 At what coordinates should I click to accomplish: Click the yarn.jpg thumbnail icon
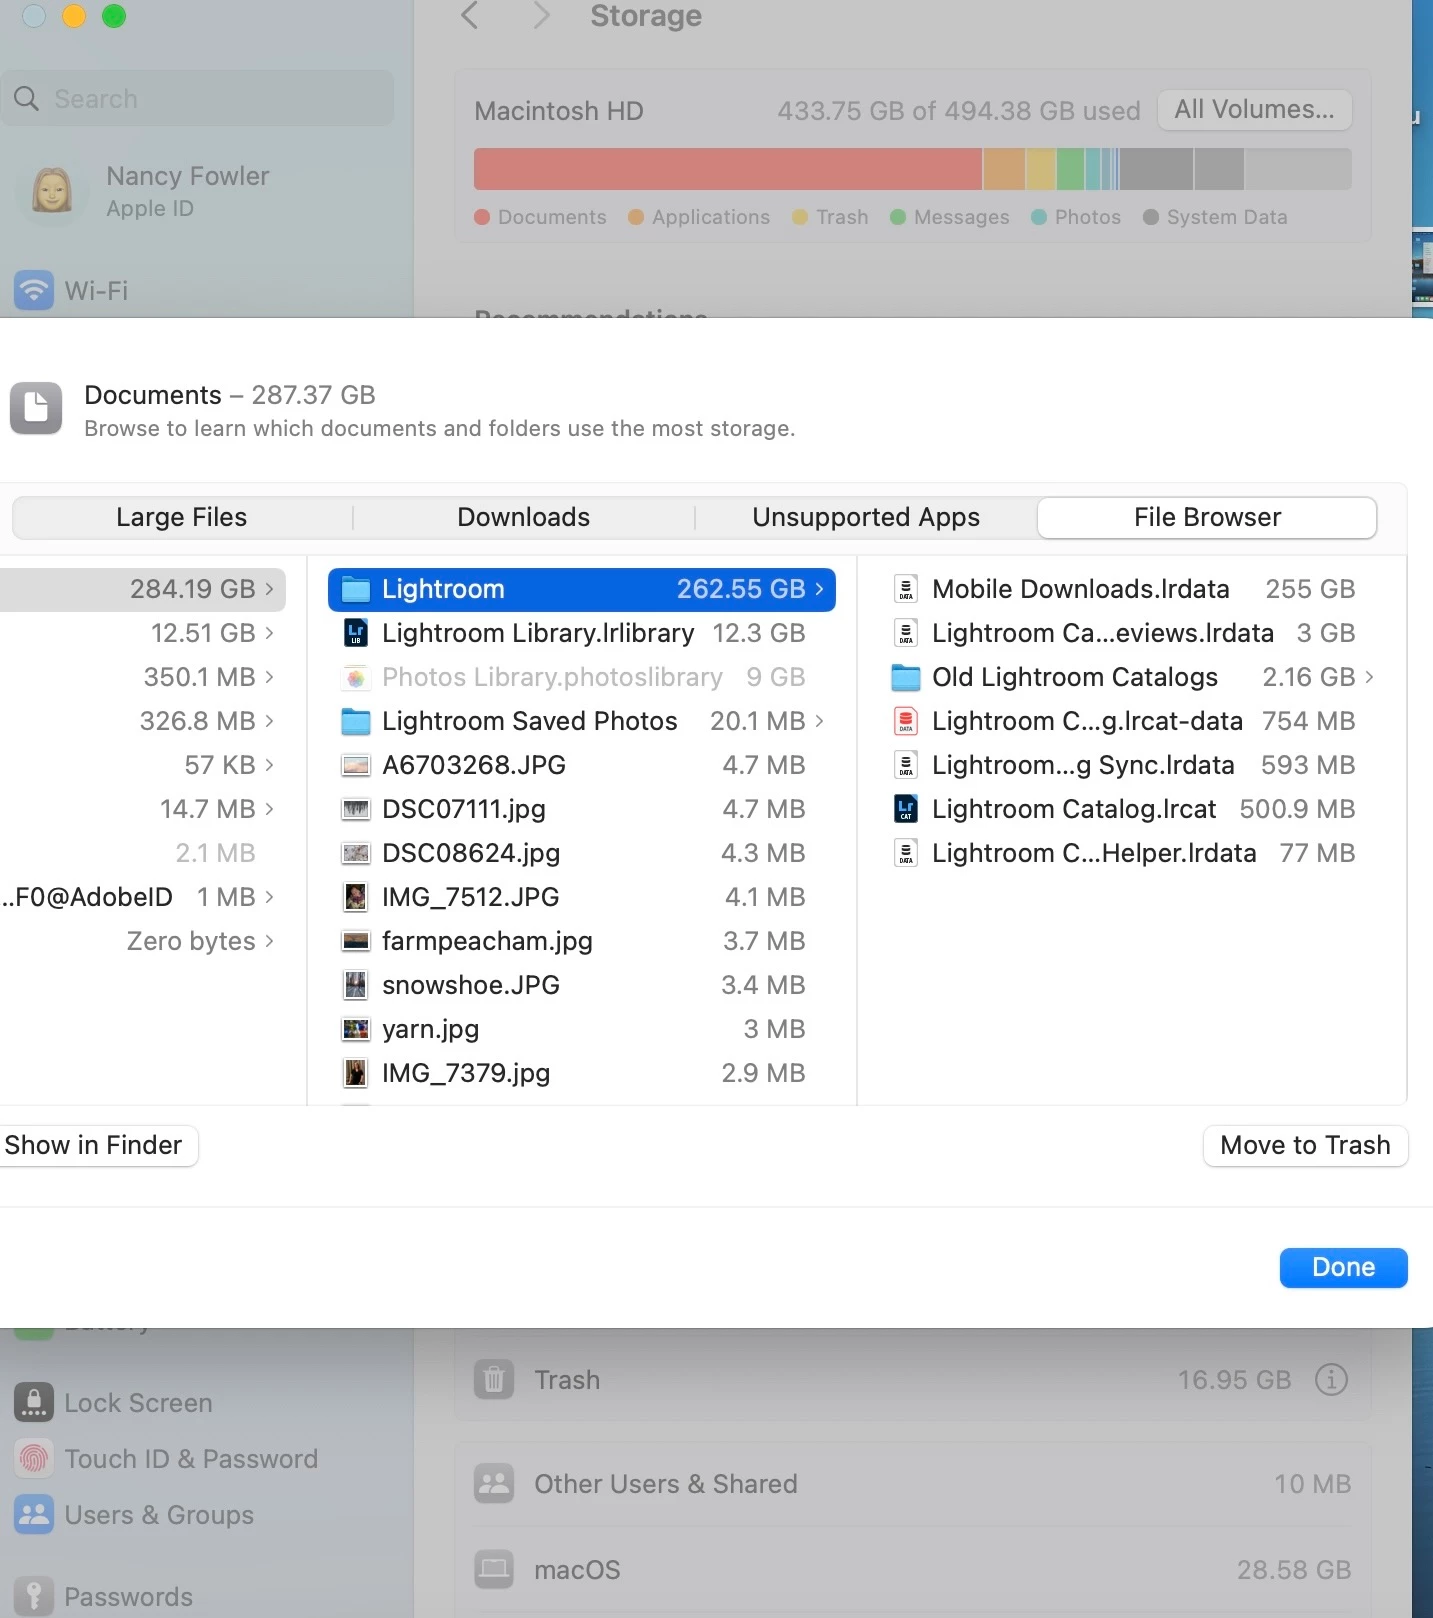coord(356,1029)
